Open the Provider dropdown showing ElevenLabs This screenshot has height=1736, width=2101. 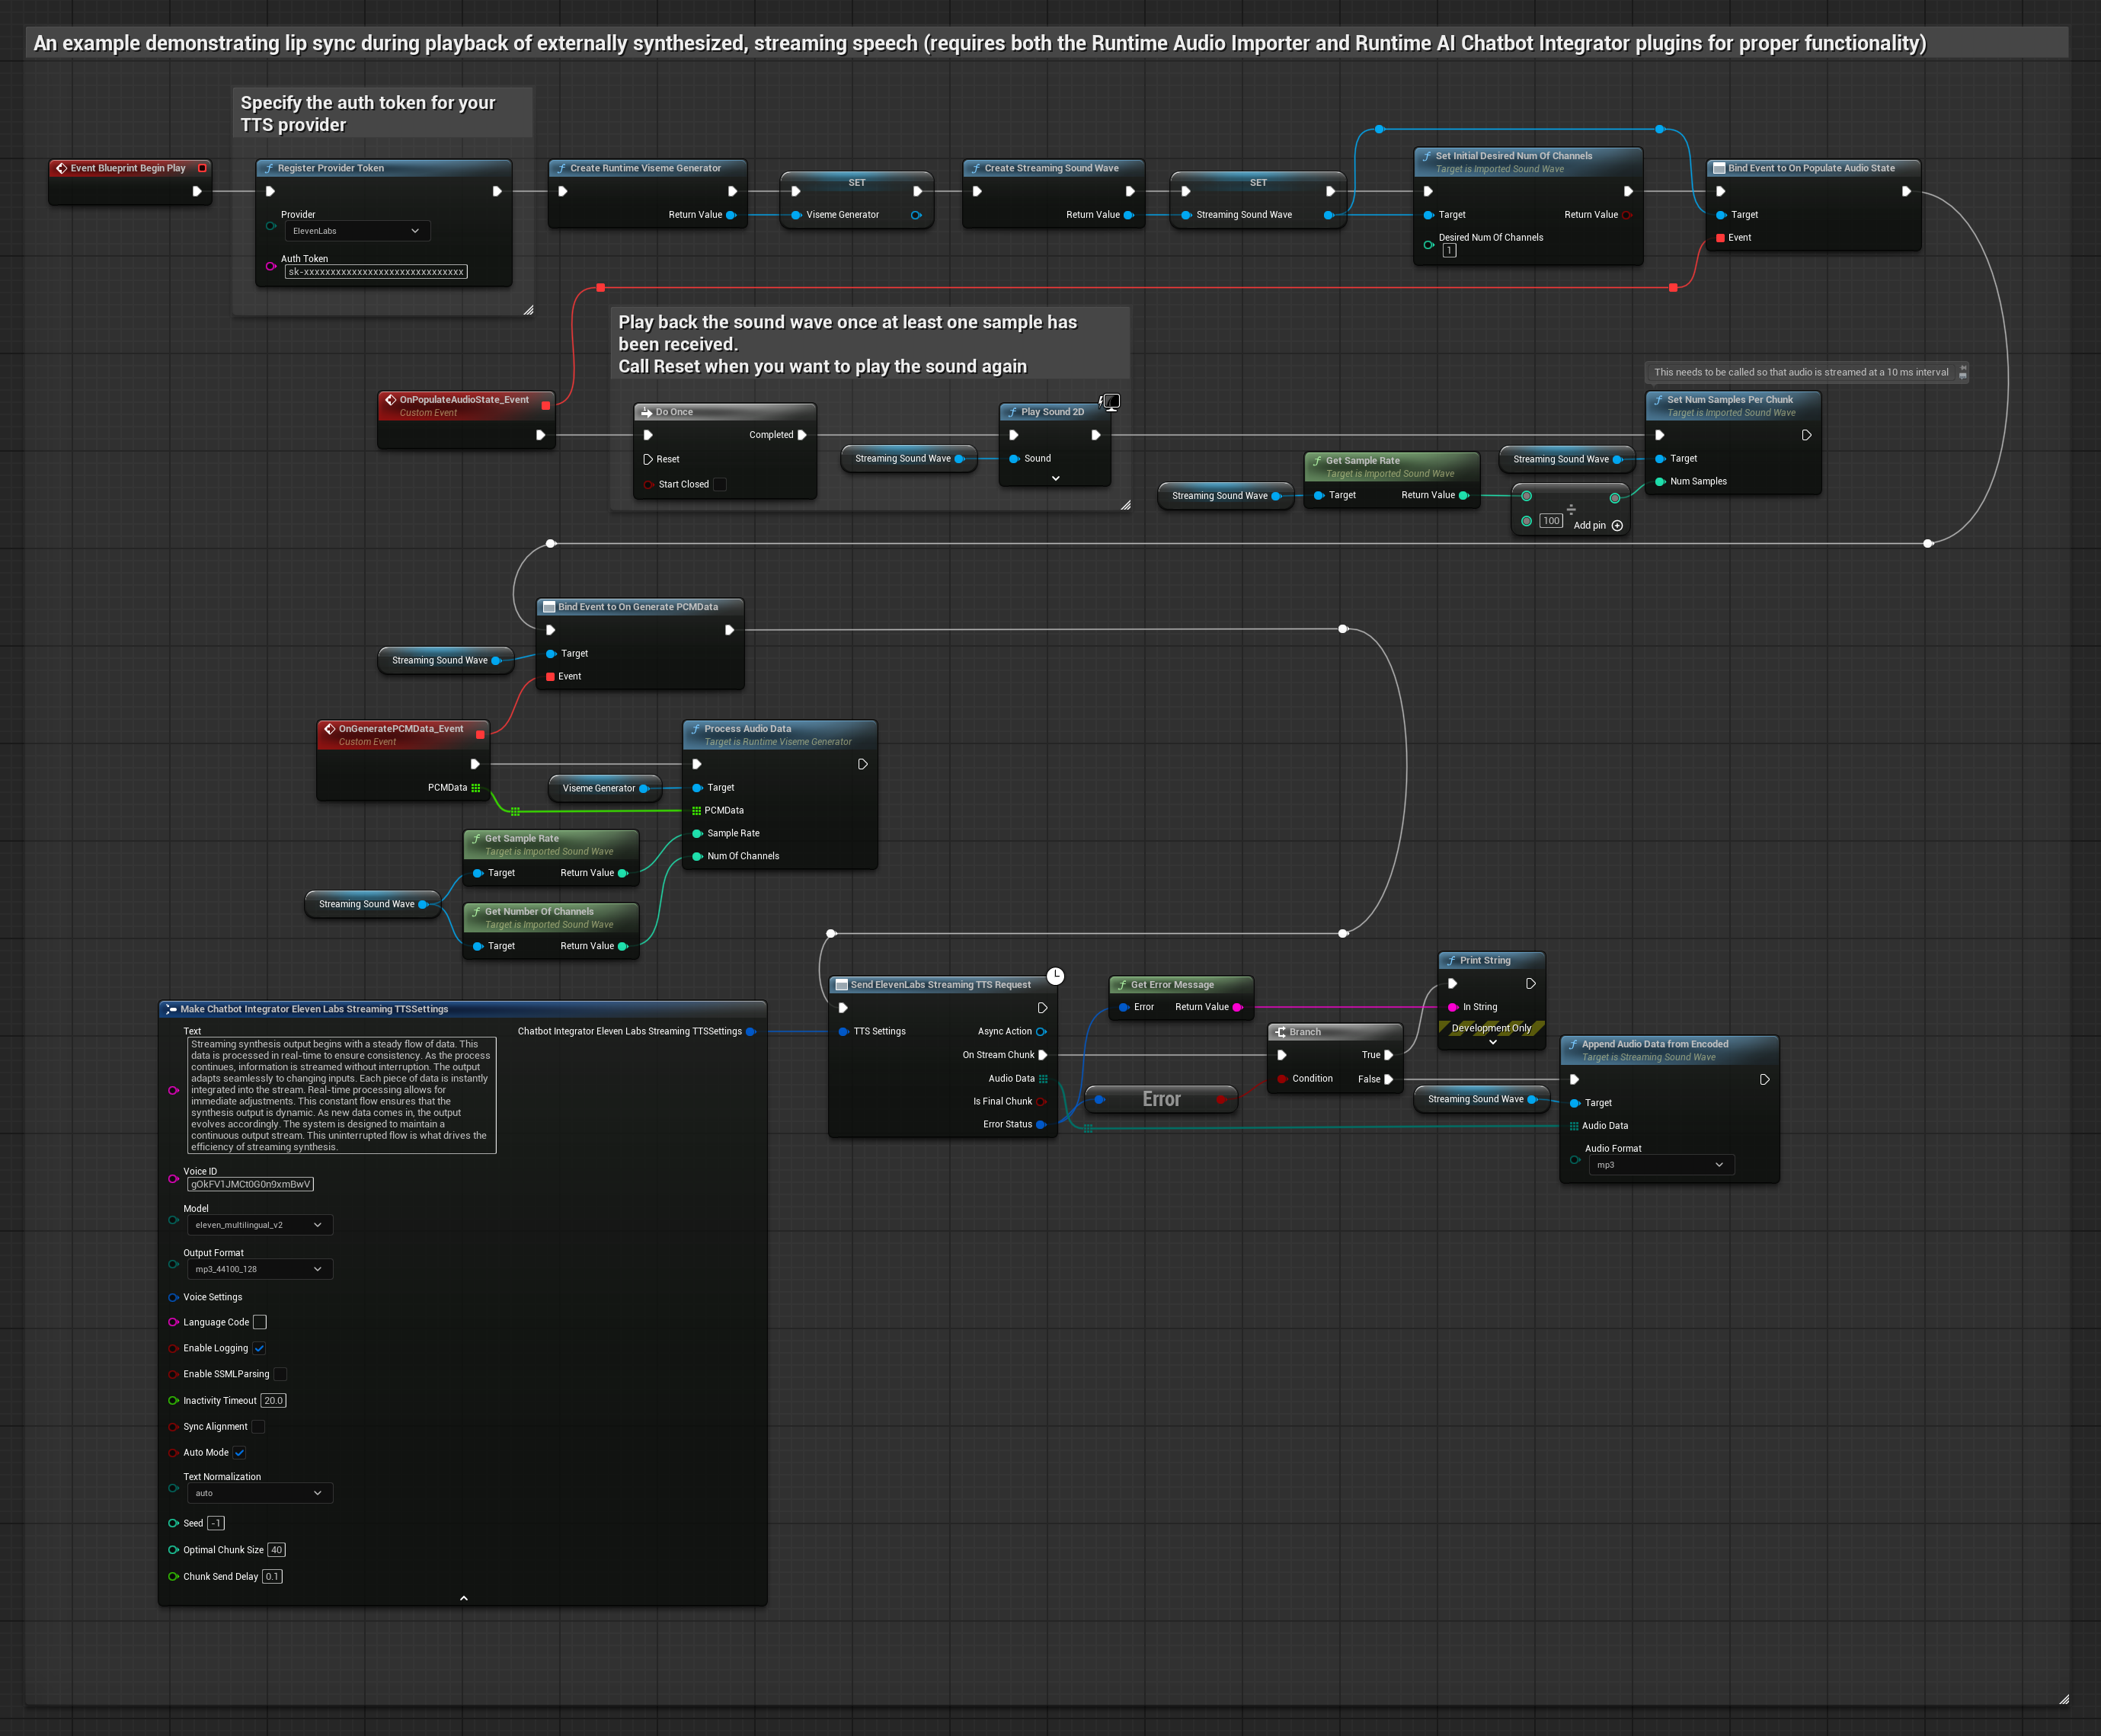point(357,231)
